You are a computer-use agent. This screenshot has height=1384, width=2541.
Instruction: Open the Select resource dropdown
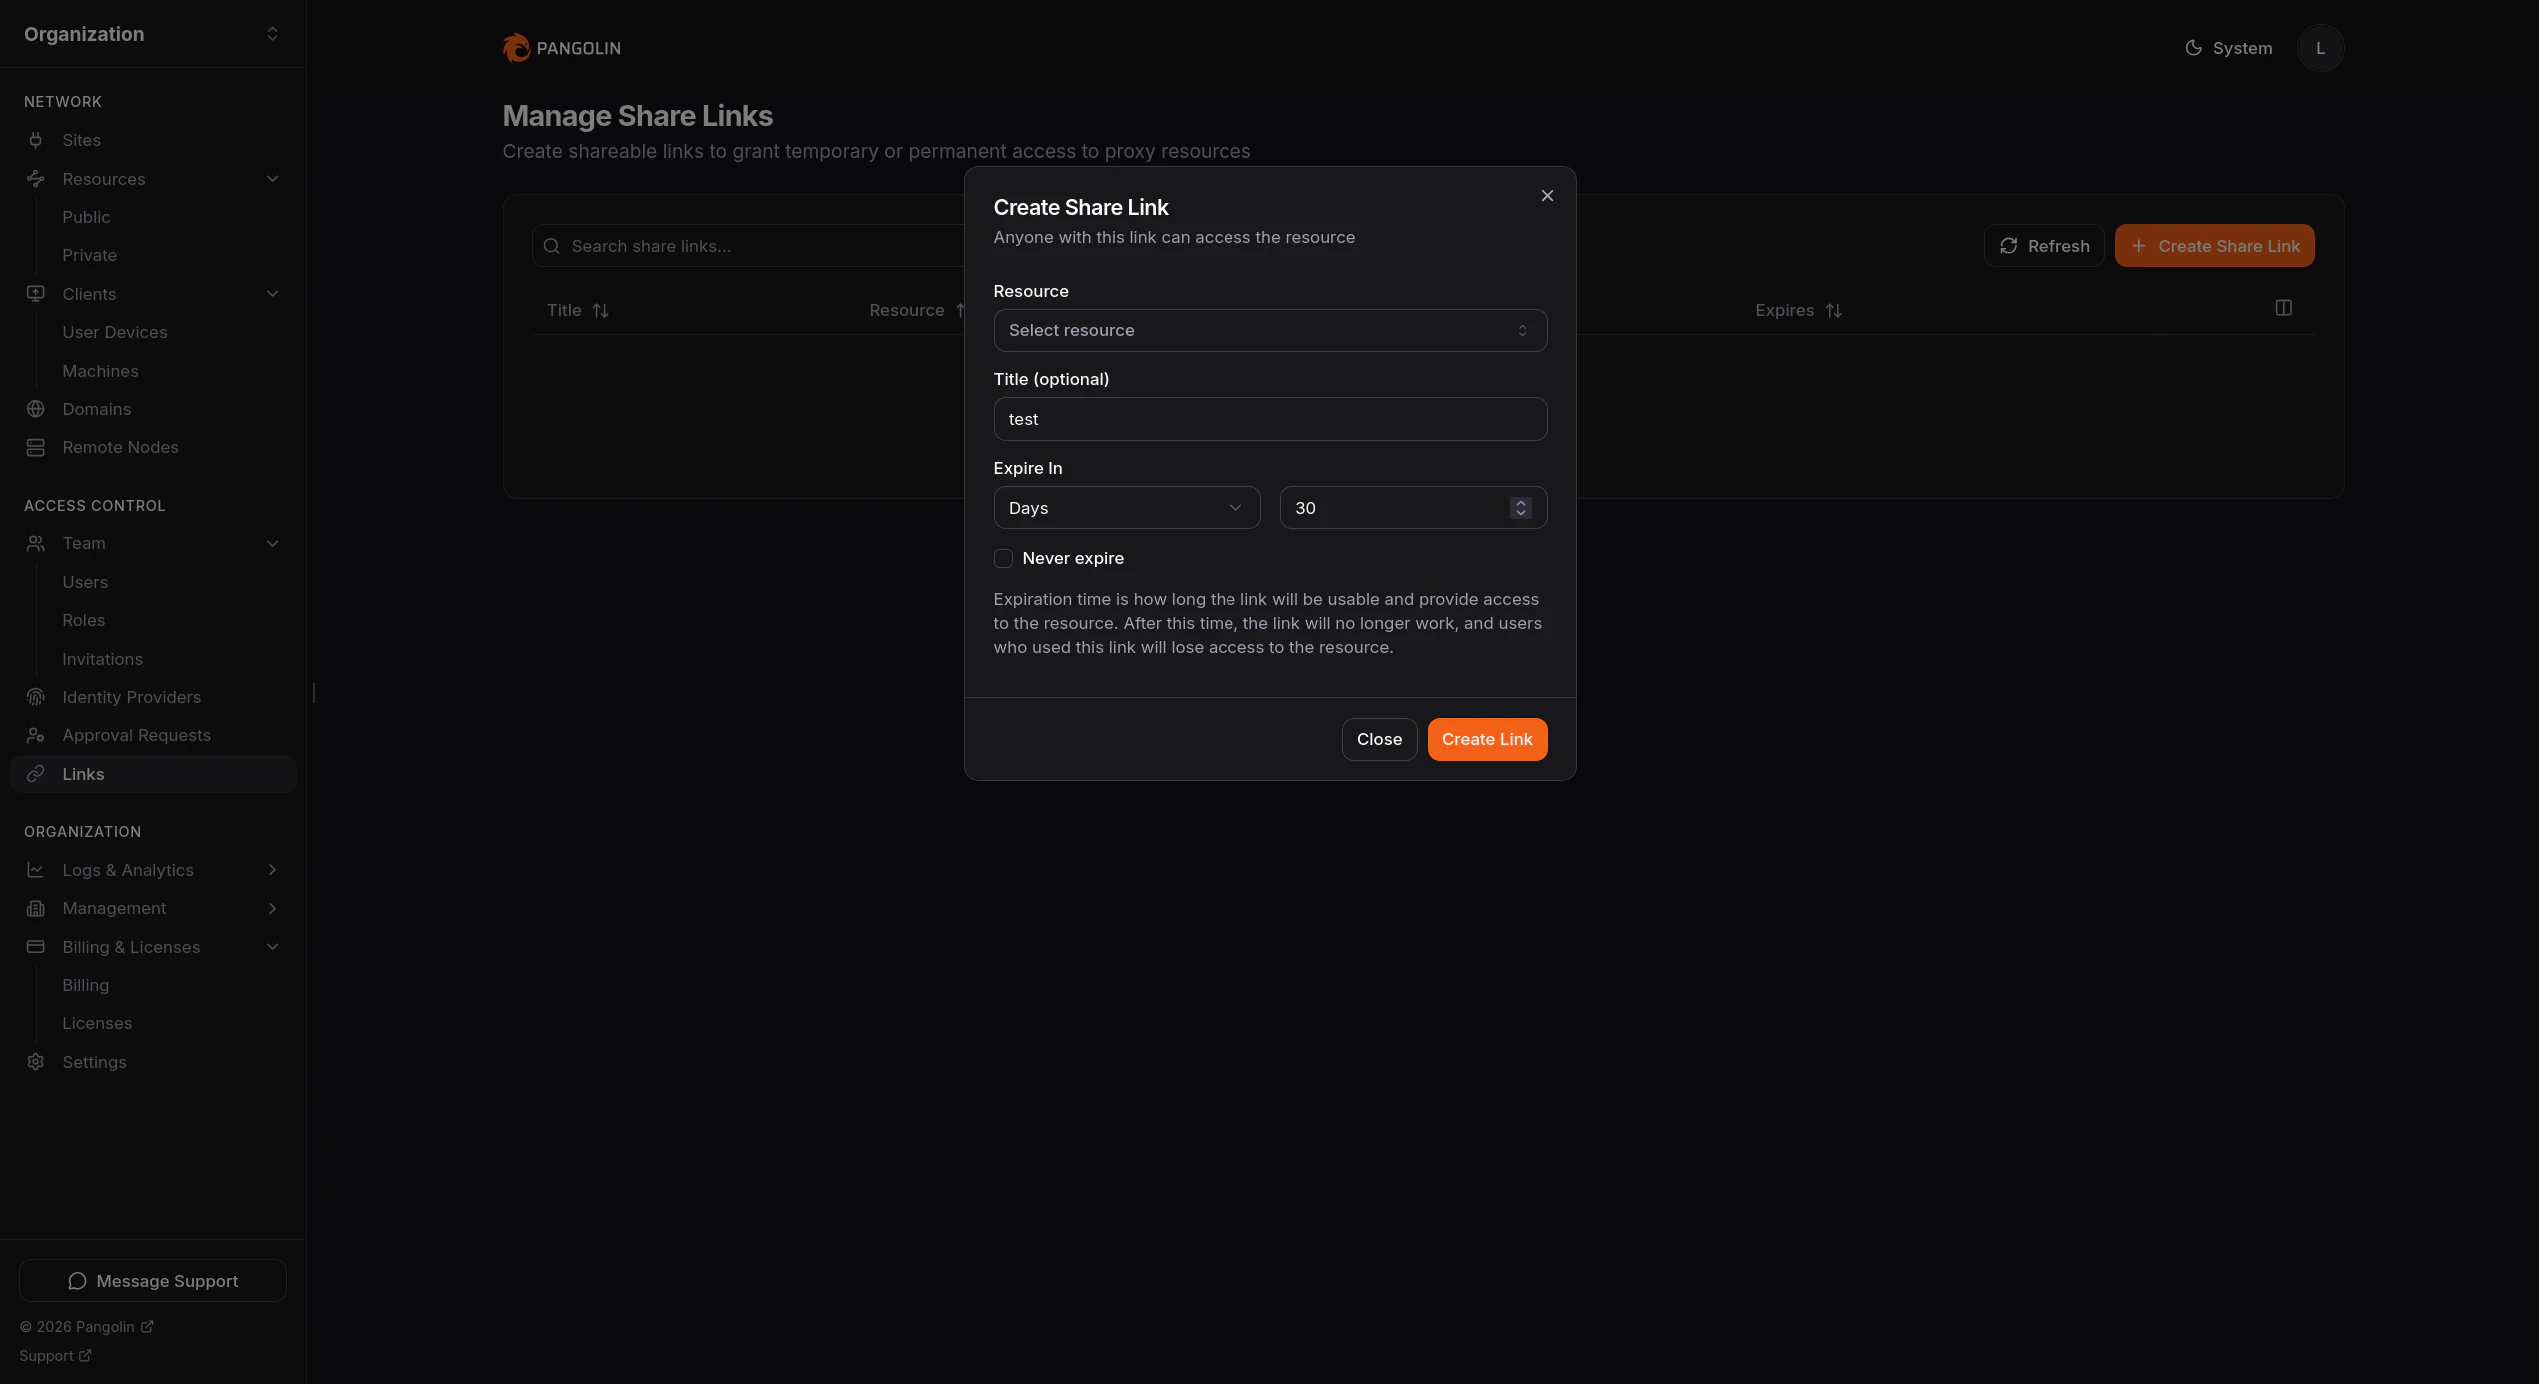pos(1270,330)
